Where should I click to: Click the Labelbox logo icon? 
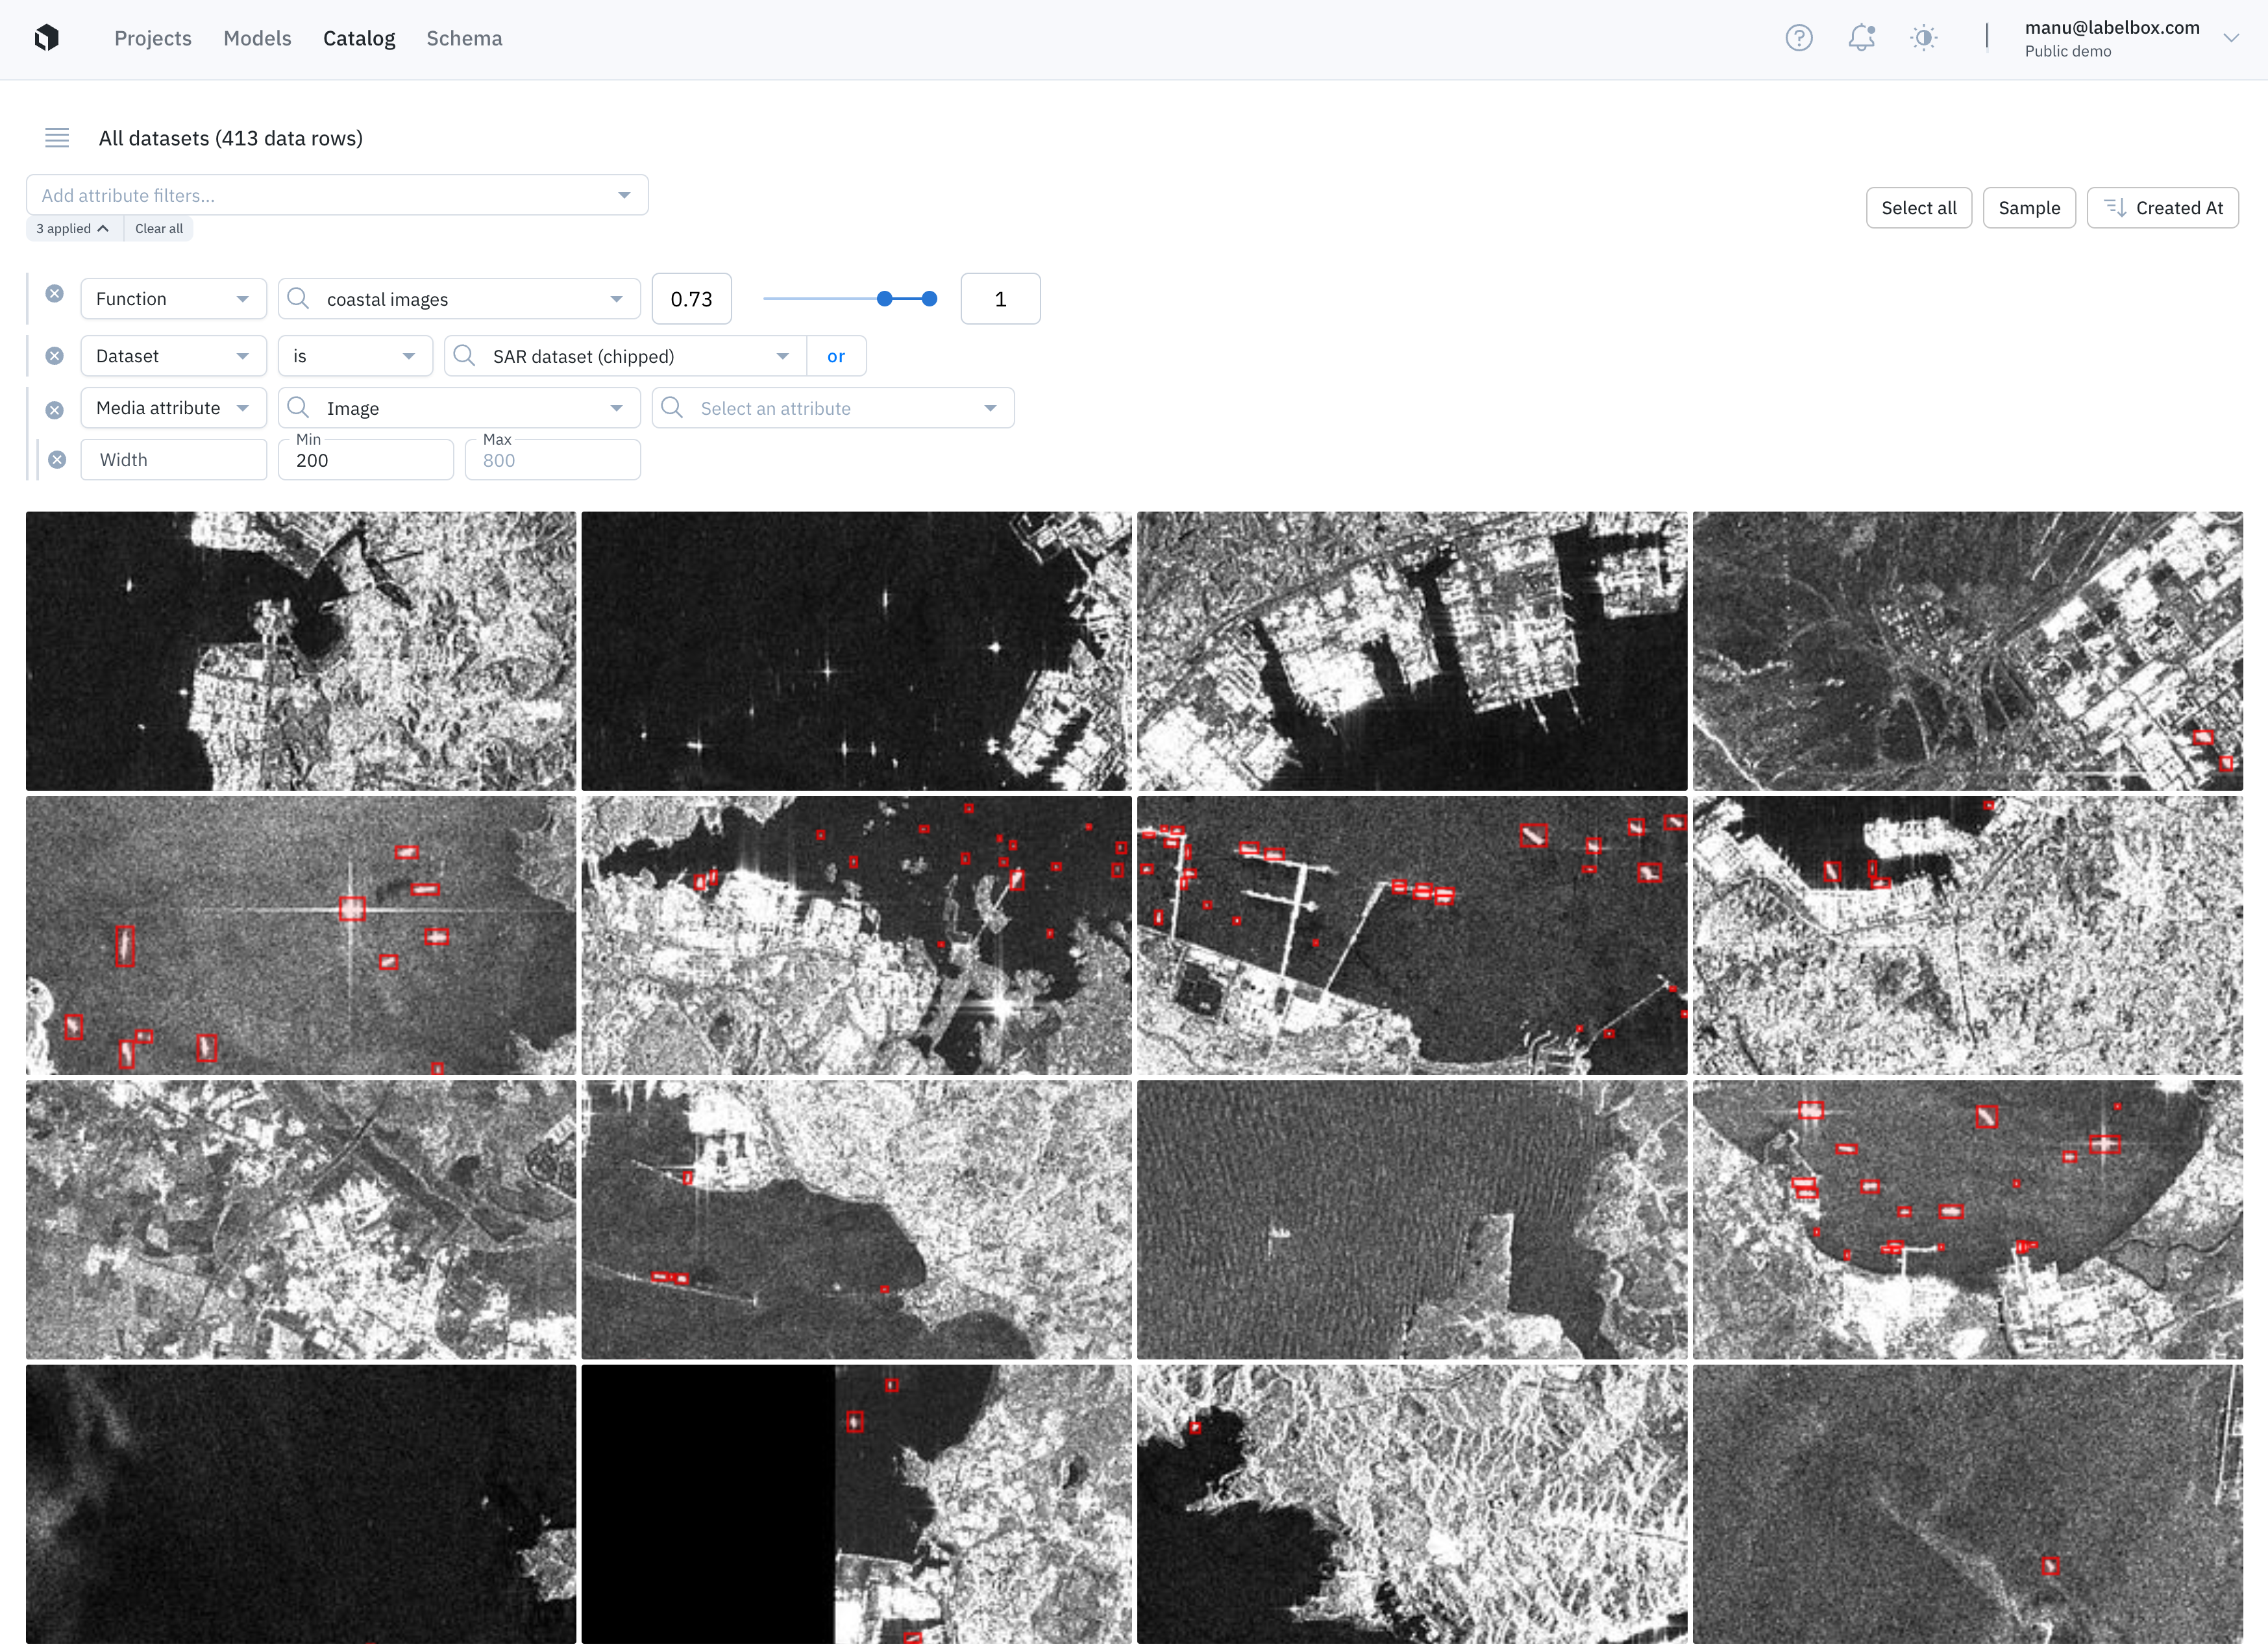point(46,38)
